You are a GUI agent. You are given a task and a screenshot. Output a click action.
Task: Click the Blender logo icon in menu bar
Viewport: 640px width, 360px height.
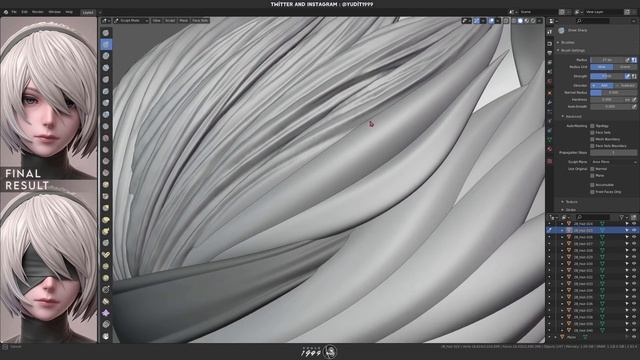(x=6, y=12)
